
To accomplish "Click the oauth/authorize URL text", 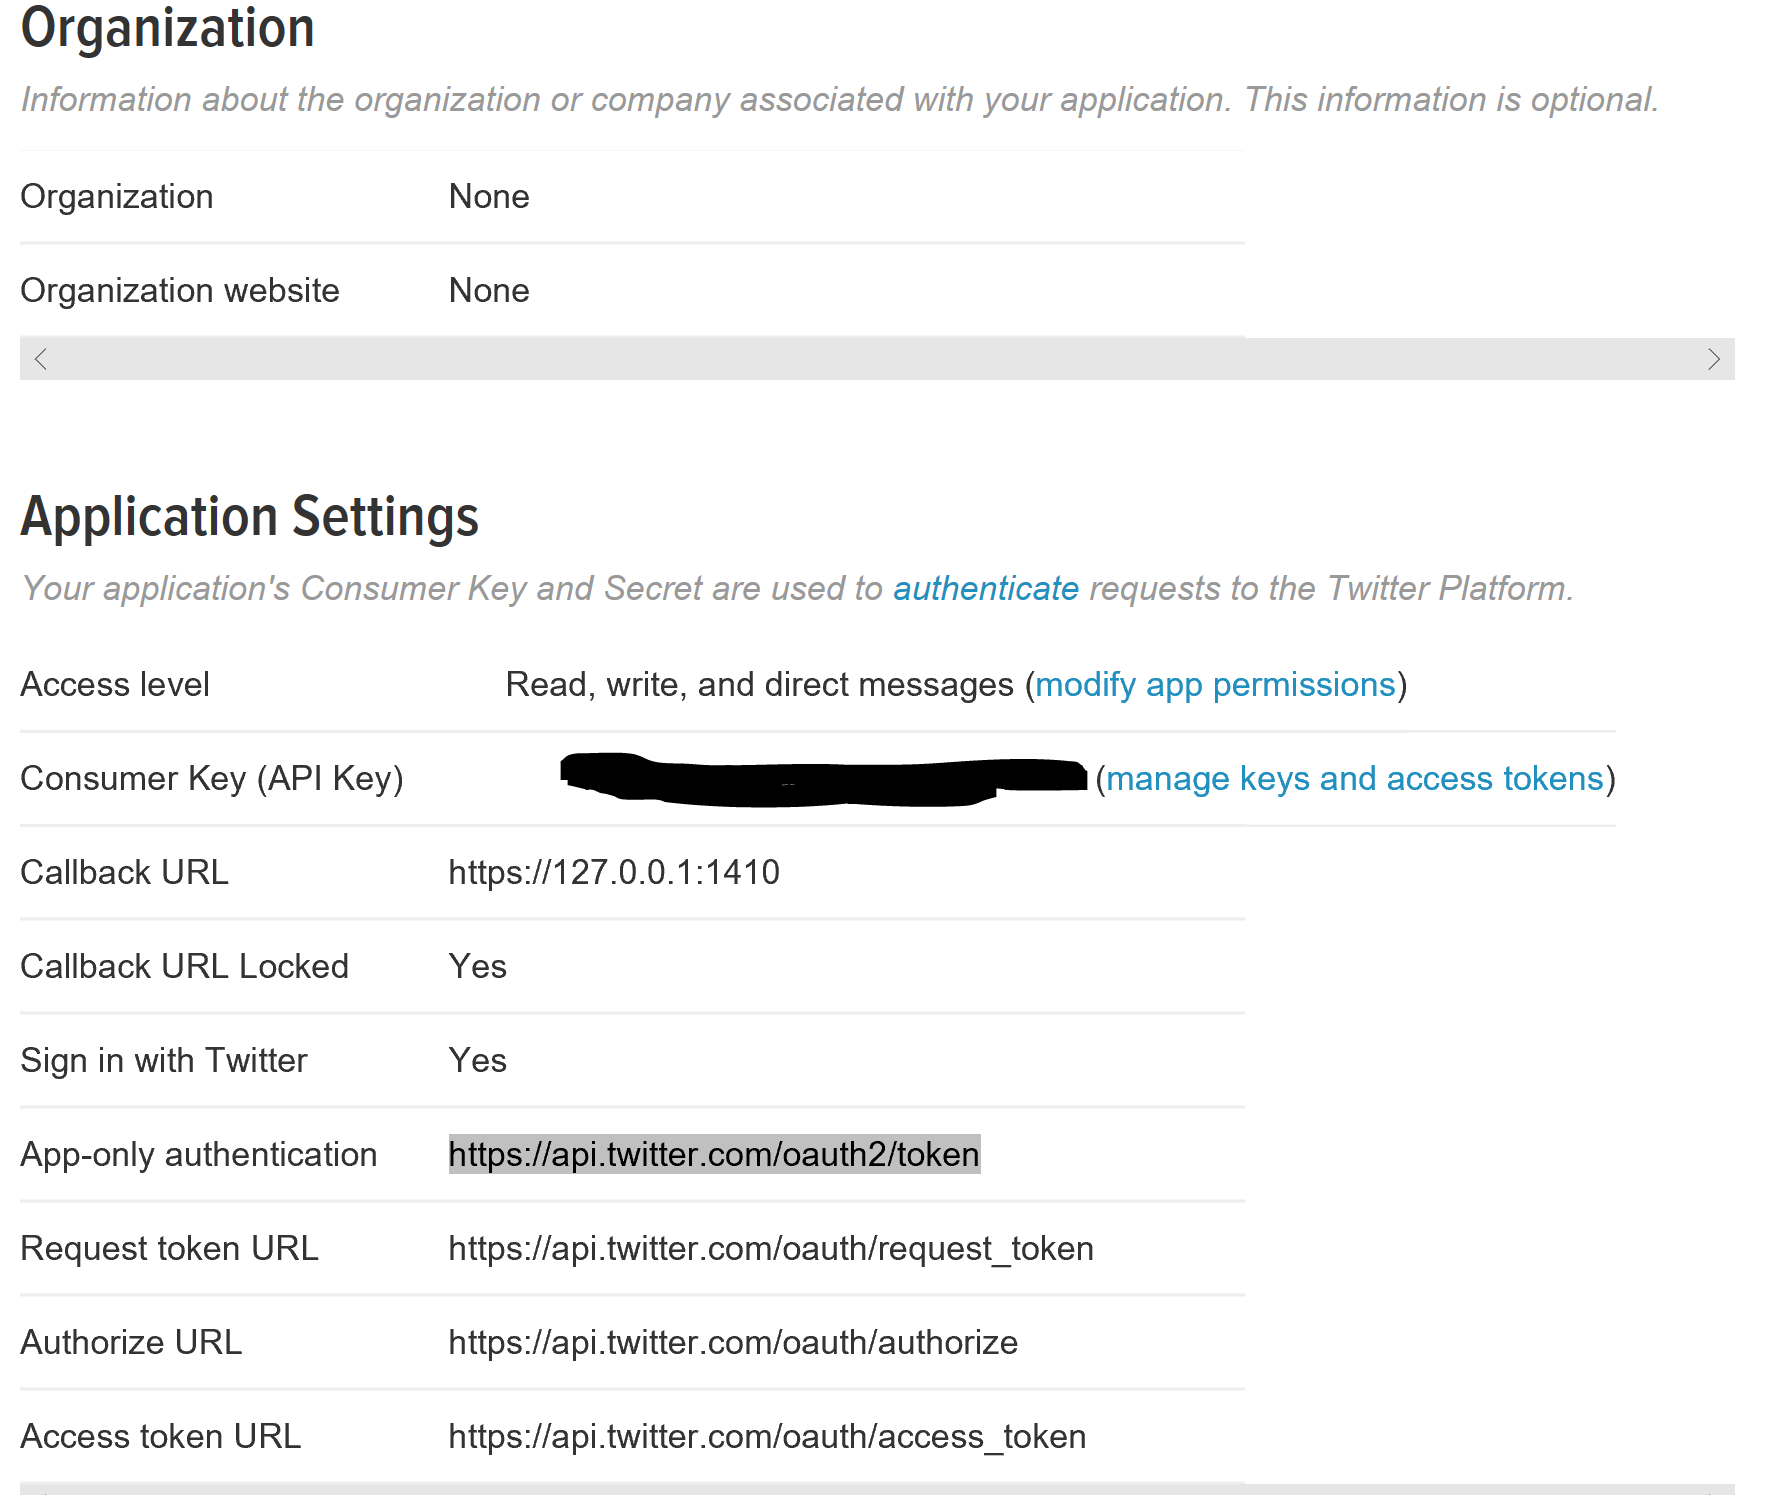I will point(732,1342).
